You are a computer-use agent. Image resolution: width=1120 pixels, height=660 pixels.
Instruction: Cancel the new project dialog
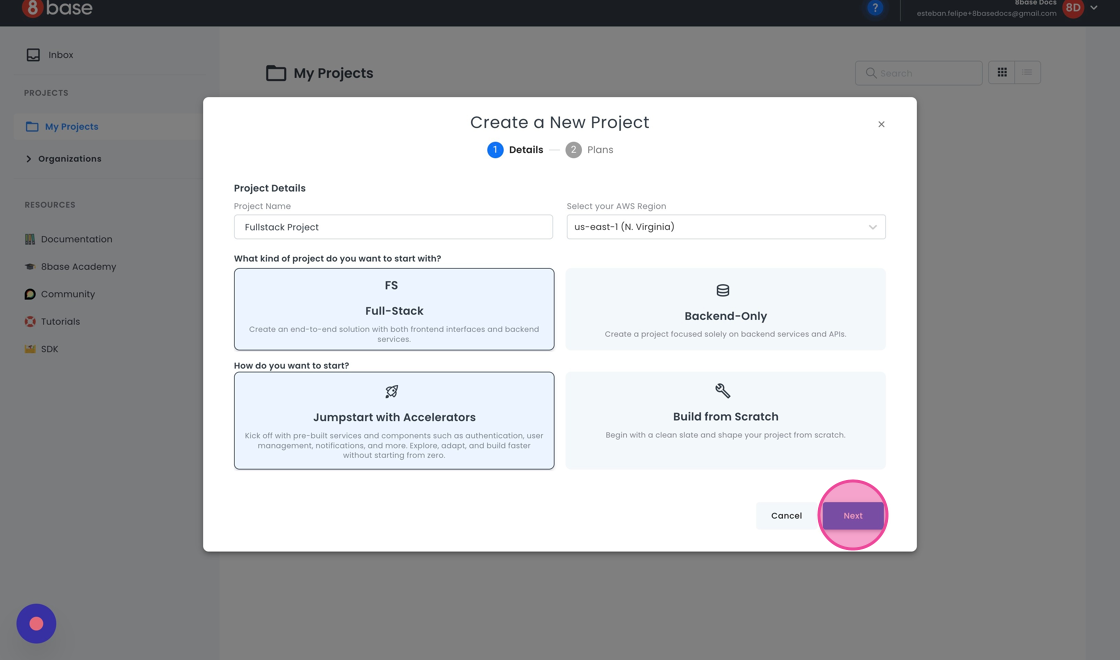pyautogui.click(x=786, y=516)
